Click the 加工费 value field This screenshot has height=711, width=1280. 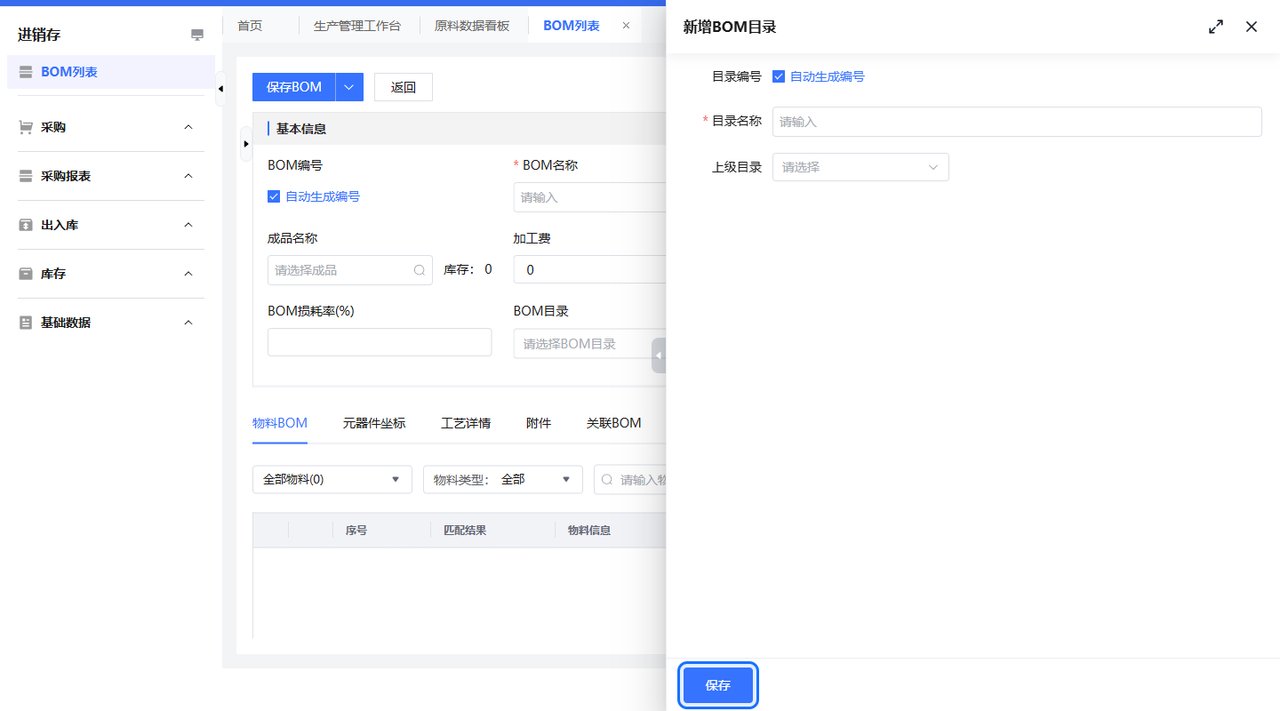(x=590, y=270)
